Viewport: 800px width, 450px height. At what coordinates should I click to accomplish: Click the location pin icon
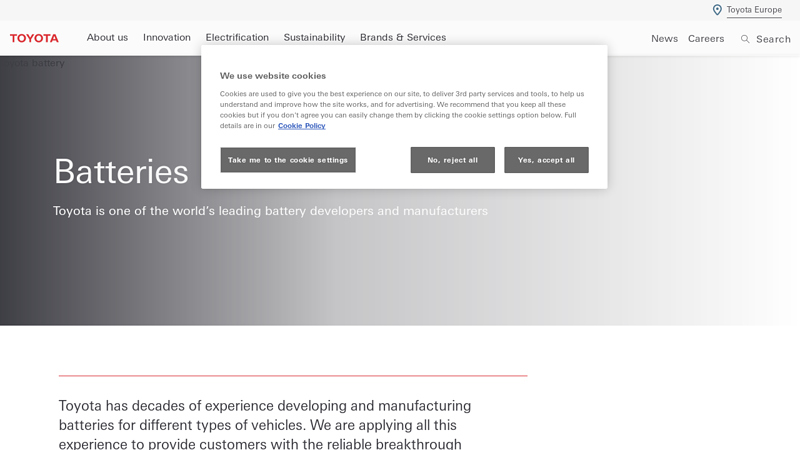tap(717, 10)
